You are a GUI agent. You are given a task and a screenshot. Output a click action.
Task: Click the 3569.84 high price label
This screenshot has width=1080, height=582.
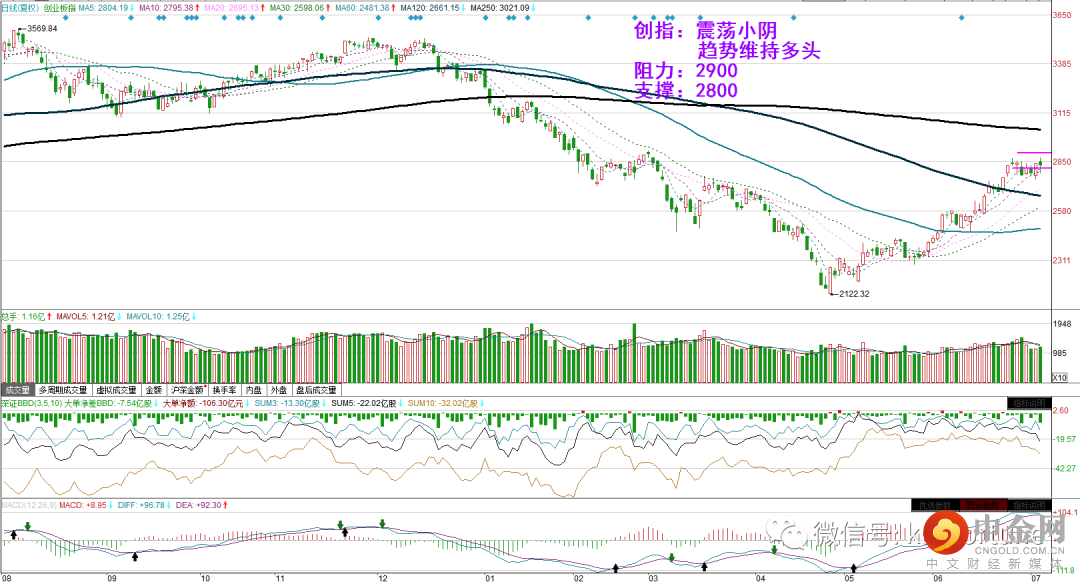click(42, 28)
